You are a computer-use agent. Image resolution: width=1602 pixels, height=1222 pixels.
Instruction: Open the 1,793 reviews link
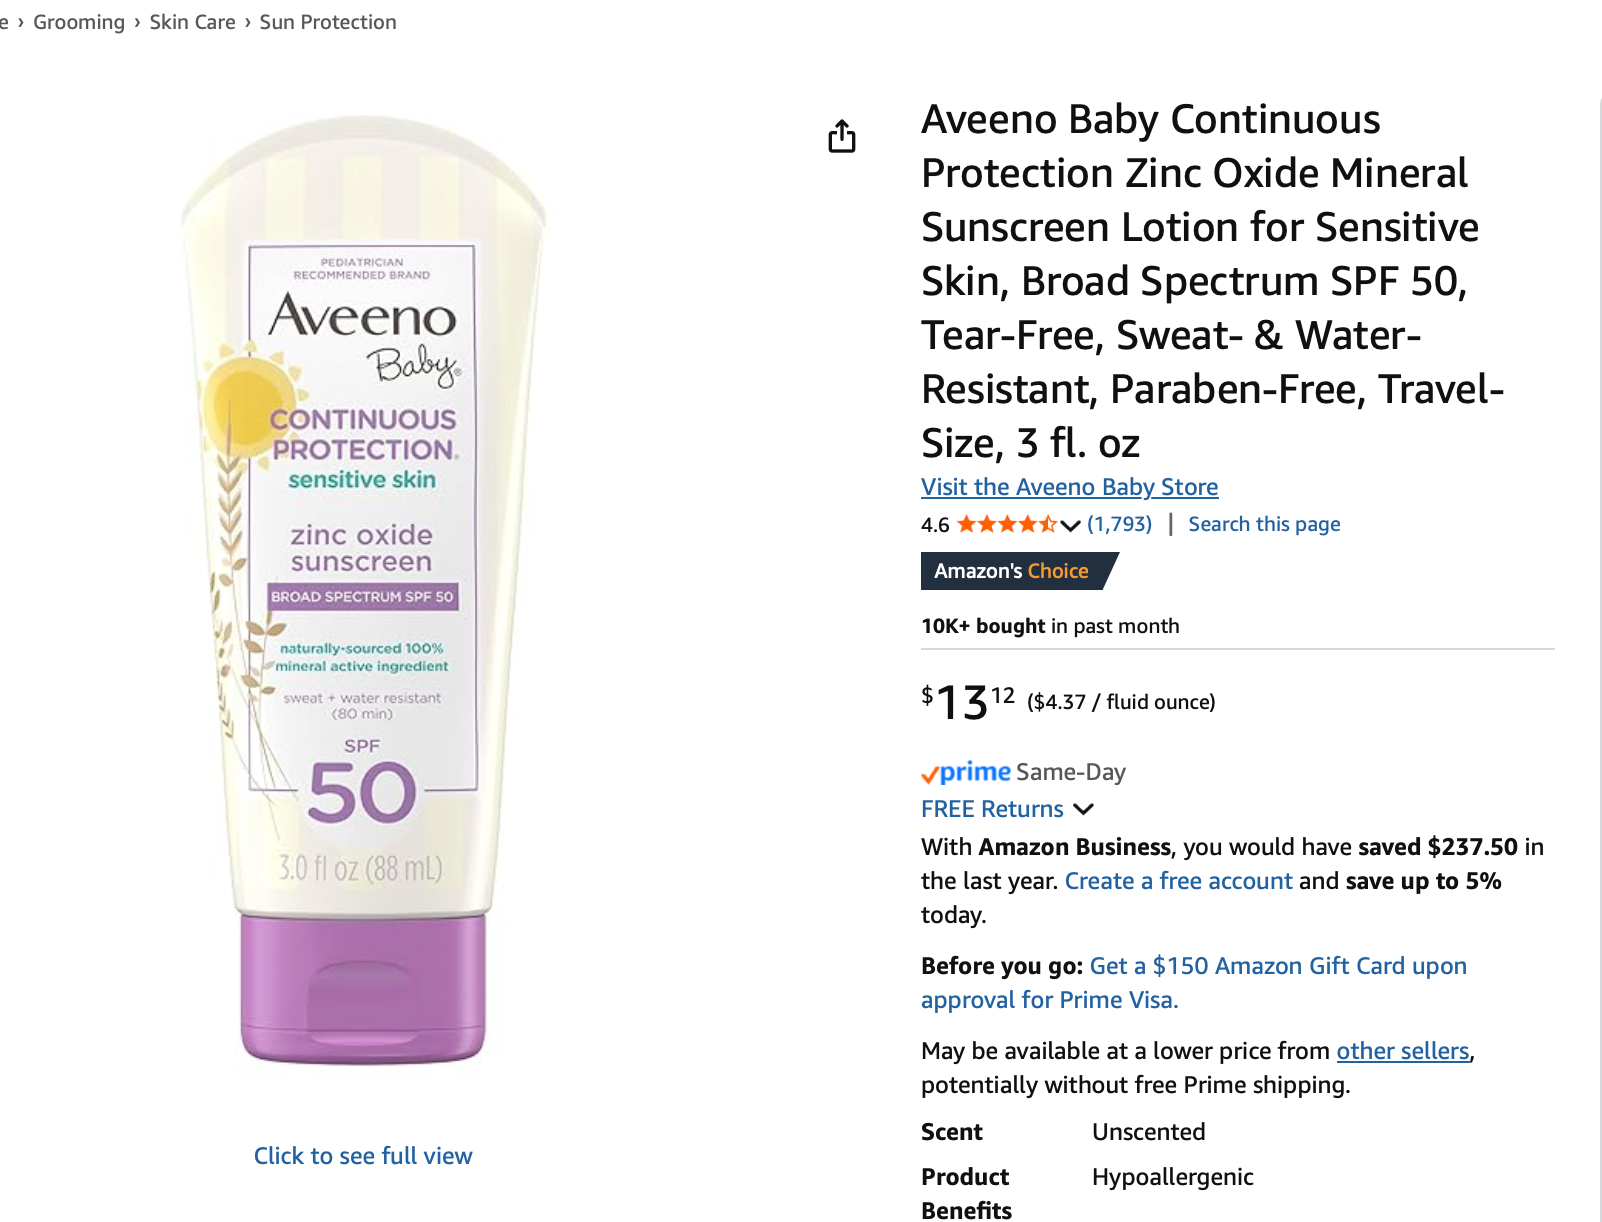pyautogui.click(x=1119, y=524)
